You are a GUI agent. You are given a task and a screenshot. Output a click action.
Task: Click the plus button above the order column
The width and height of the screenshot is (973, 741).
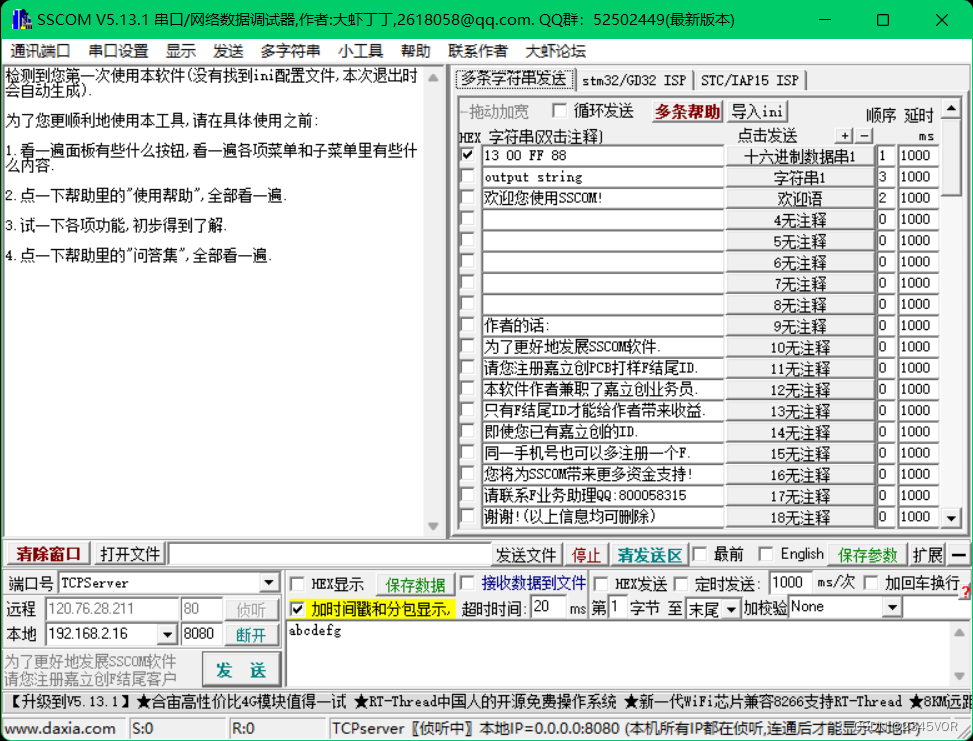(844, 135)
